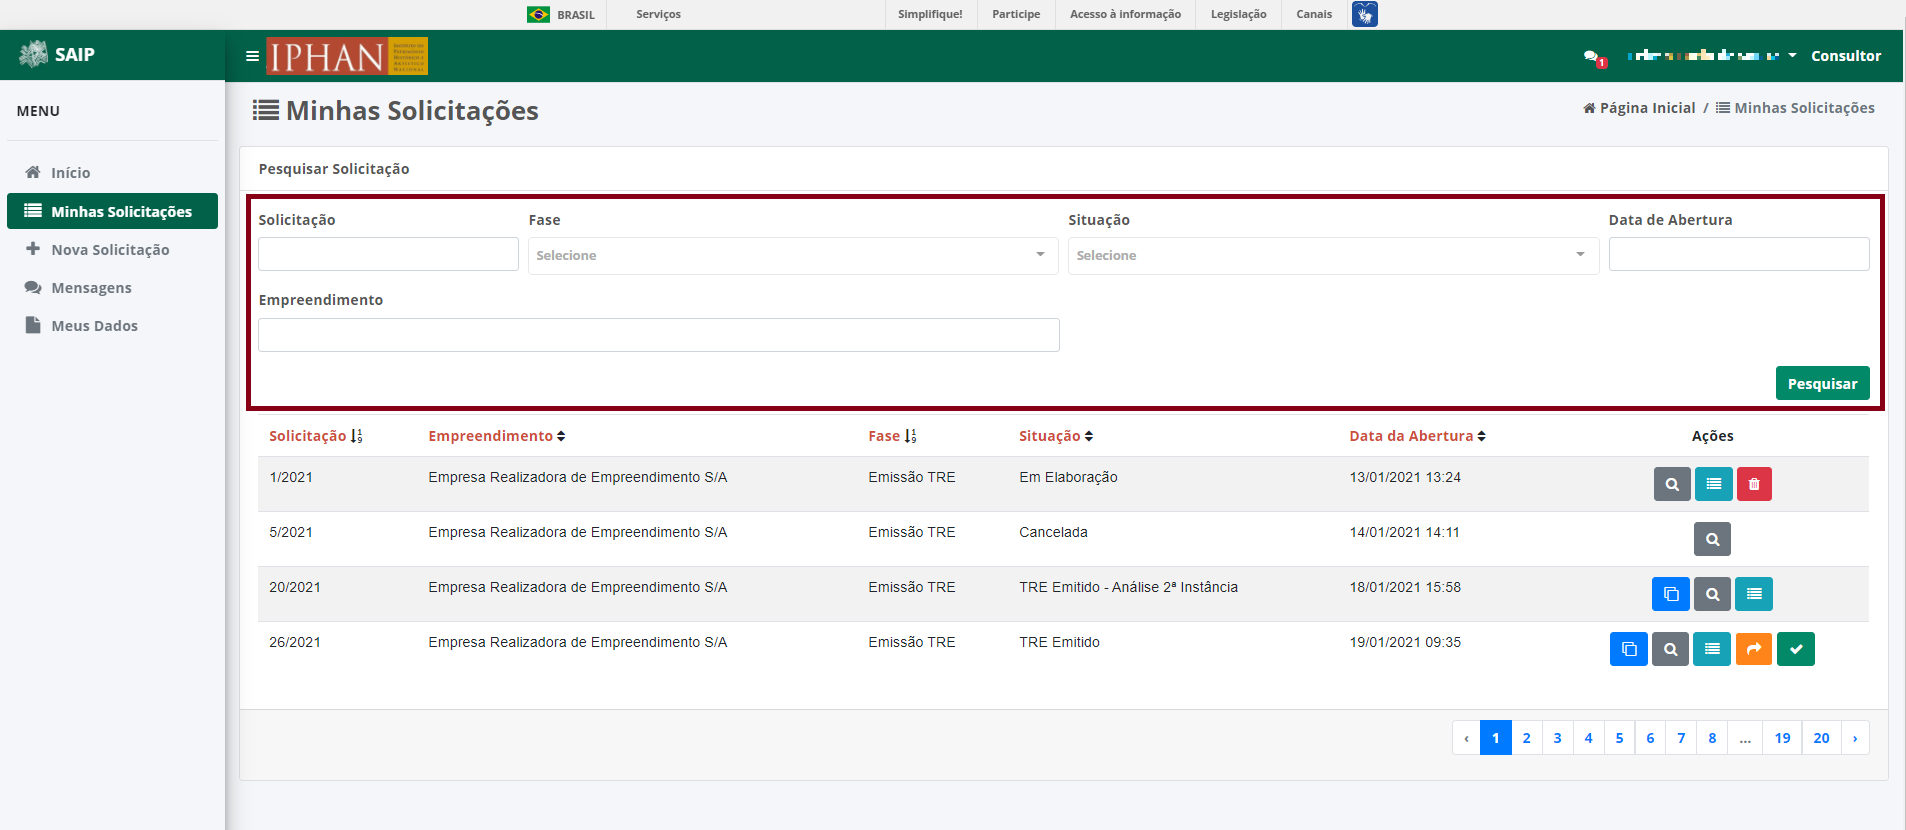
Task: Click BRASIL text in top bar
Action: coord(576,15)
